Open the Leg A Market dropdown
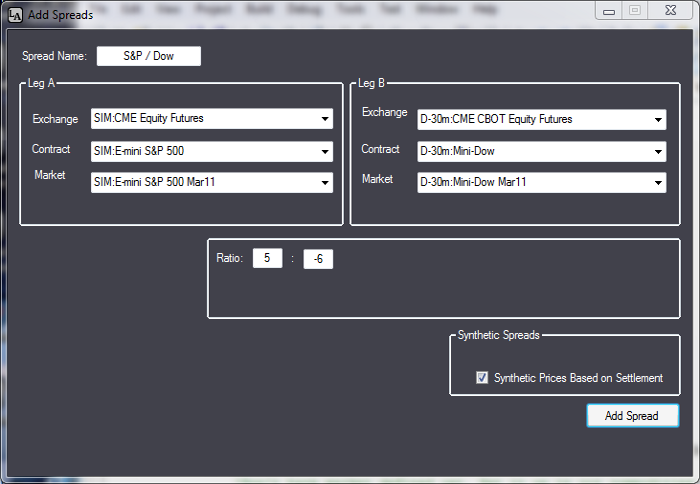The height and width of the screenshot is (484, 700). tap(212, 183)
